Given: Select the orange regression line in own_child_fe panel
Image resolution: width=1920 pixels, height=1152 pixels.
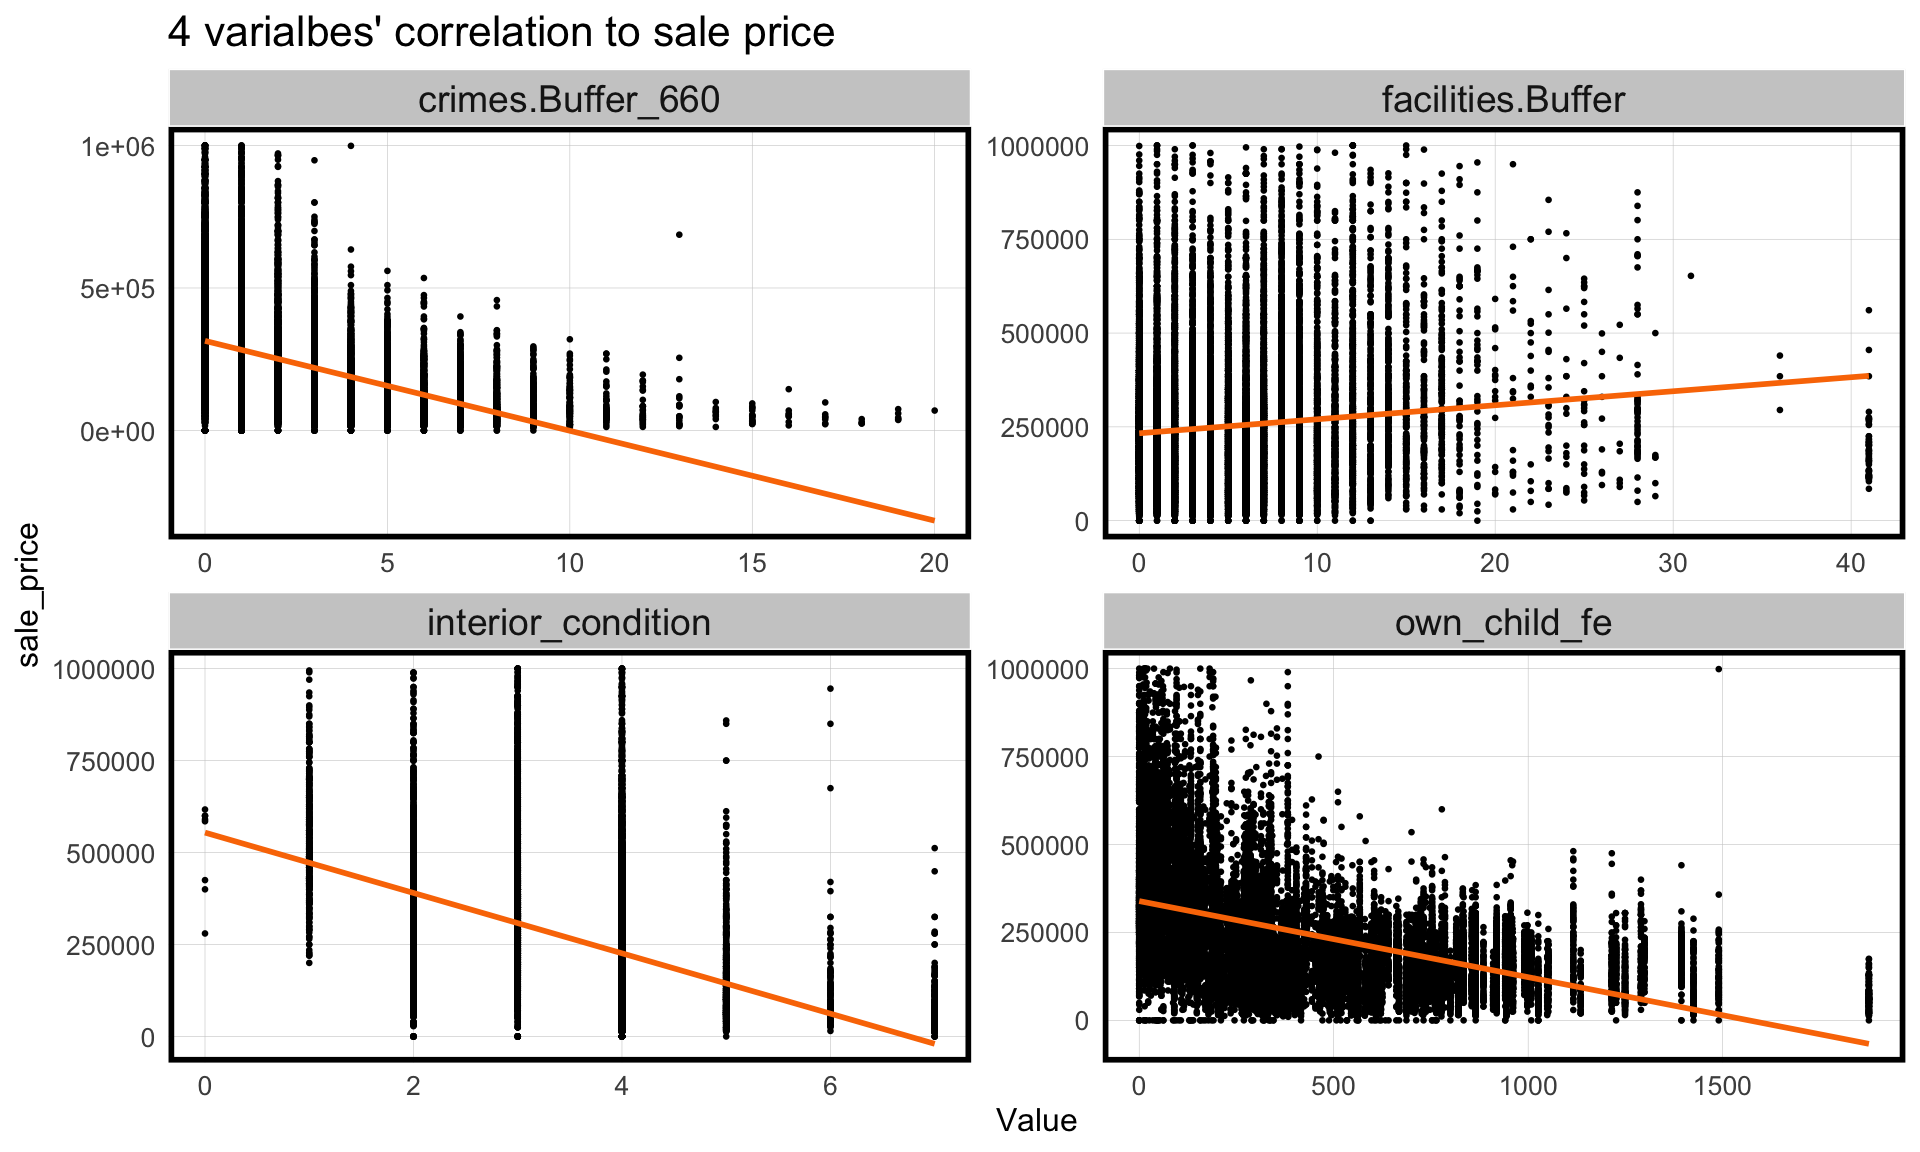Looking at the screenshot, I should (x=1500, y=972).
